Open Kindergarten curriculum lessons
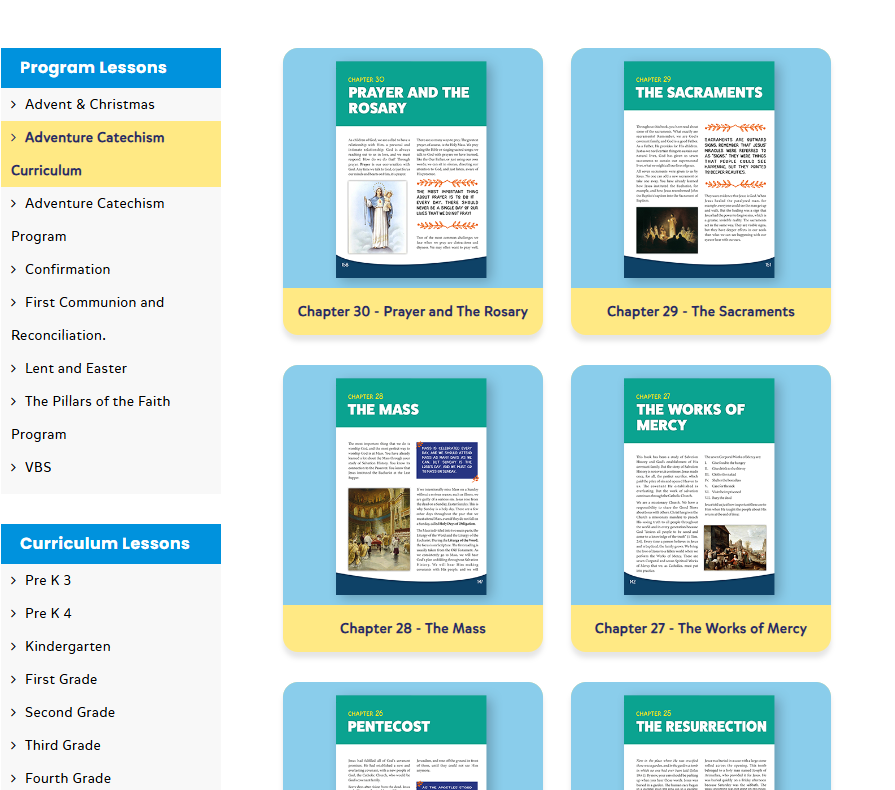The width and height of the screenshot is (895, 790). [68, 646]
